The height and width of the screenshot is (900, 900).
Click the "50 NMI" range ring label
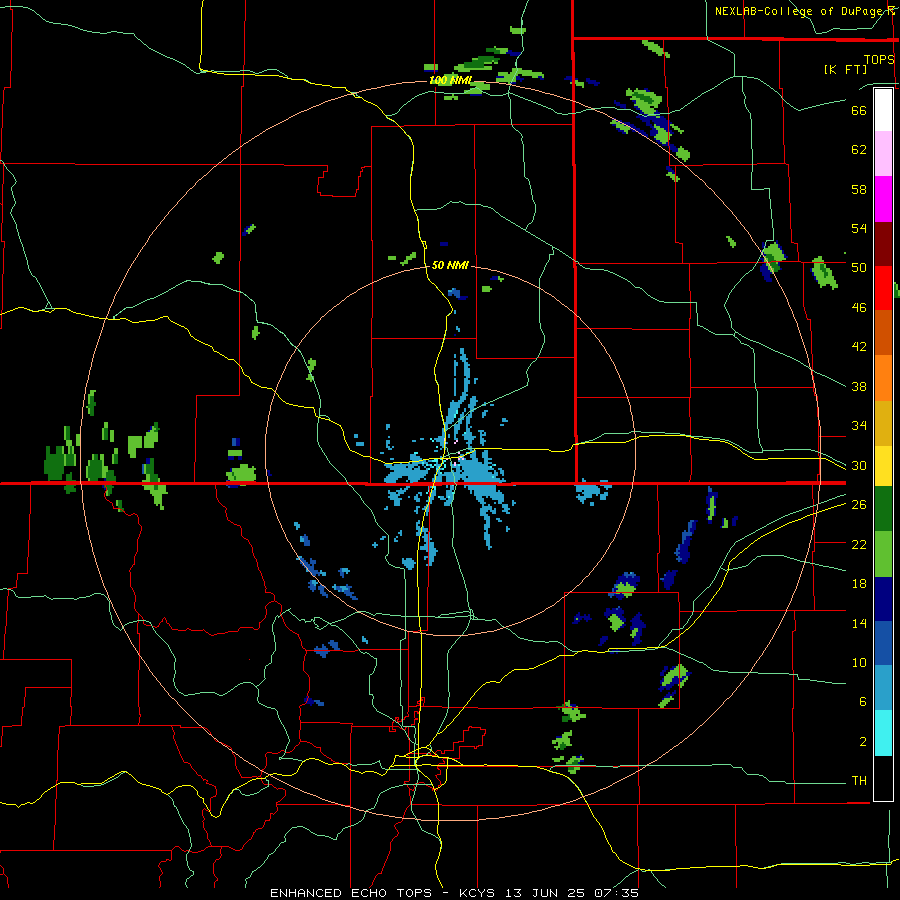[x=450, y=265]
